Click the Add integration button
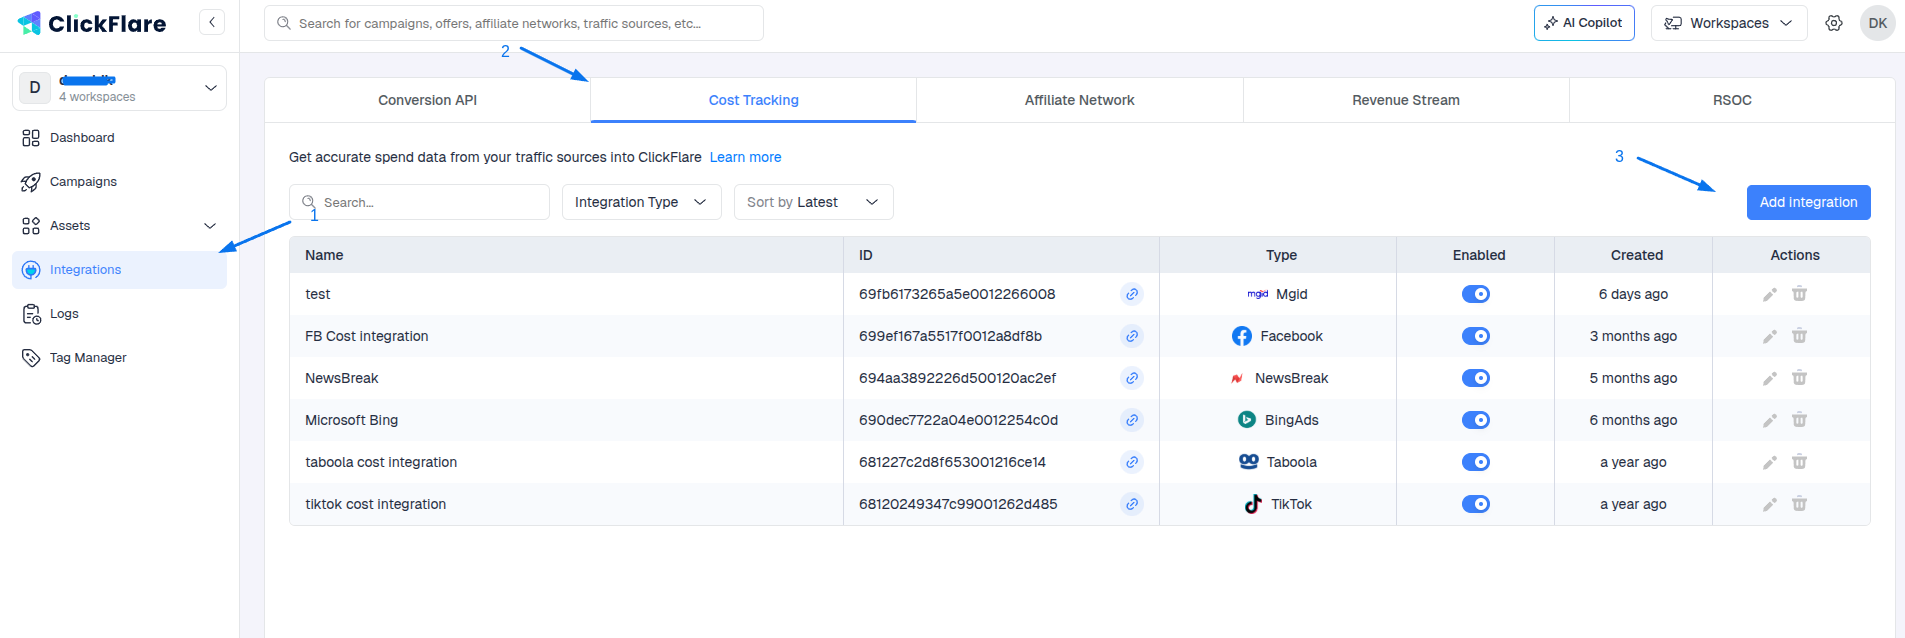The height and width of the screenshot is (638, 1905). tap(1808, 202)
